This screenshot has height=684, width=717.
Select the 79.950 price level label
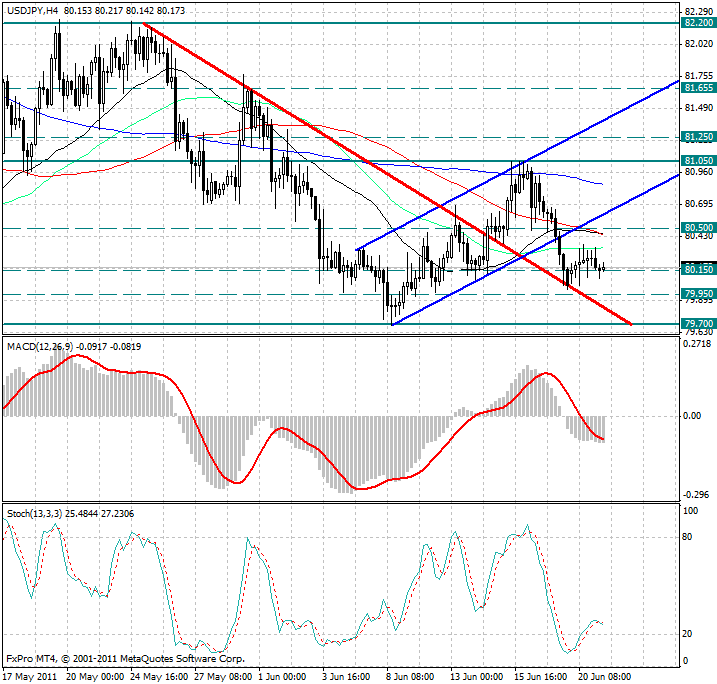point(697,294)
